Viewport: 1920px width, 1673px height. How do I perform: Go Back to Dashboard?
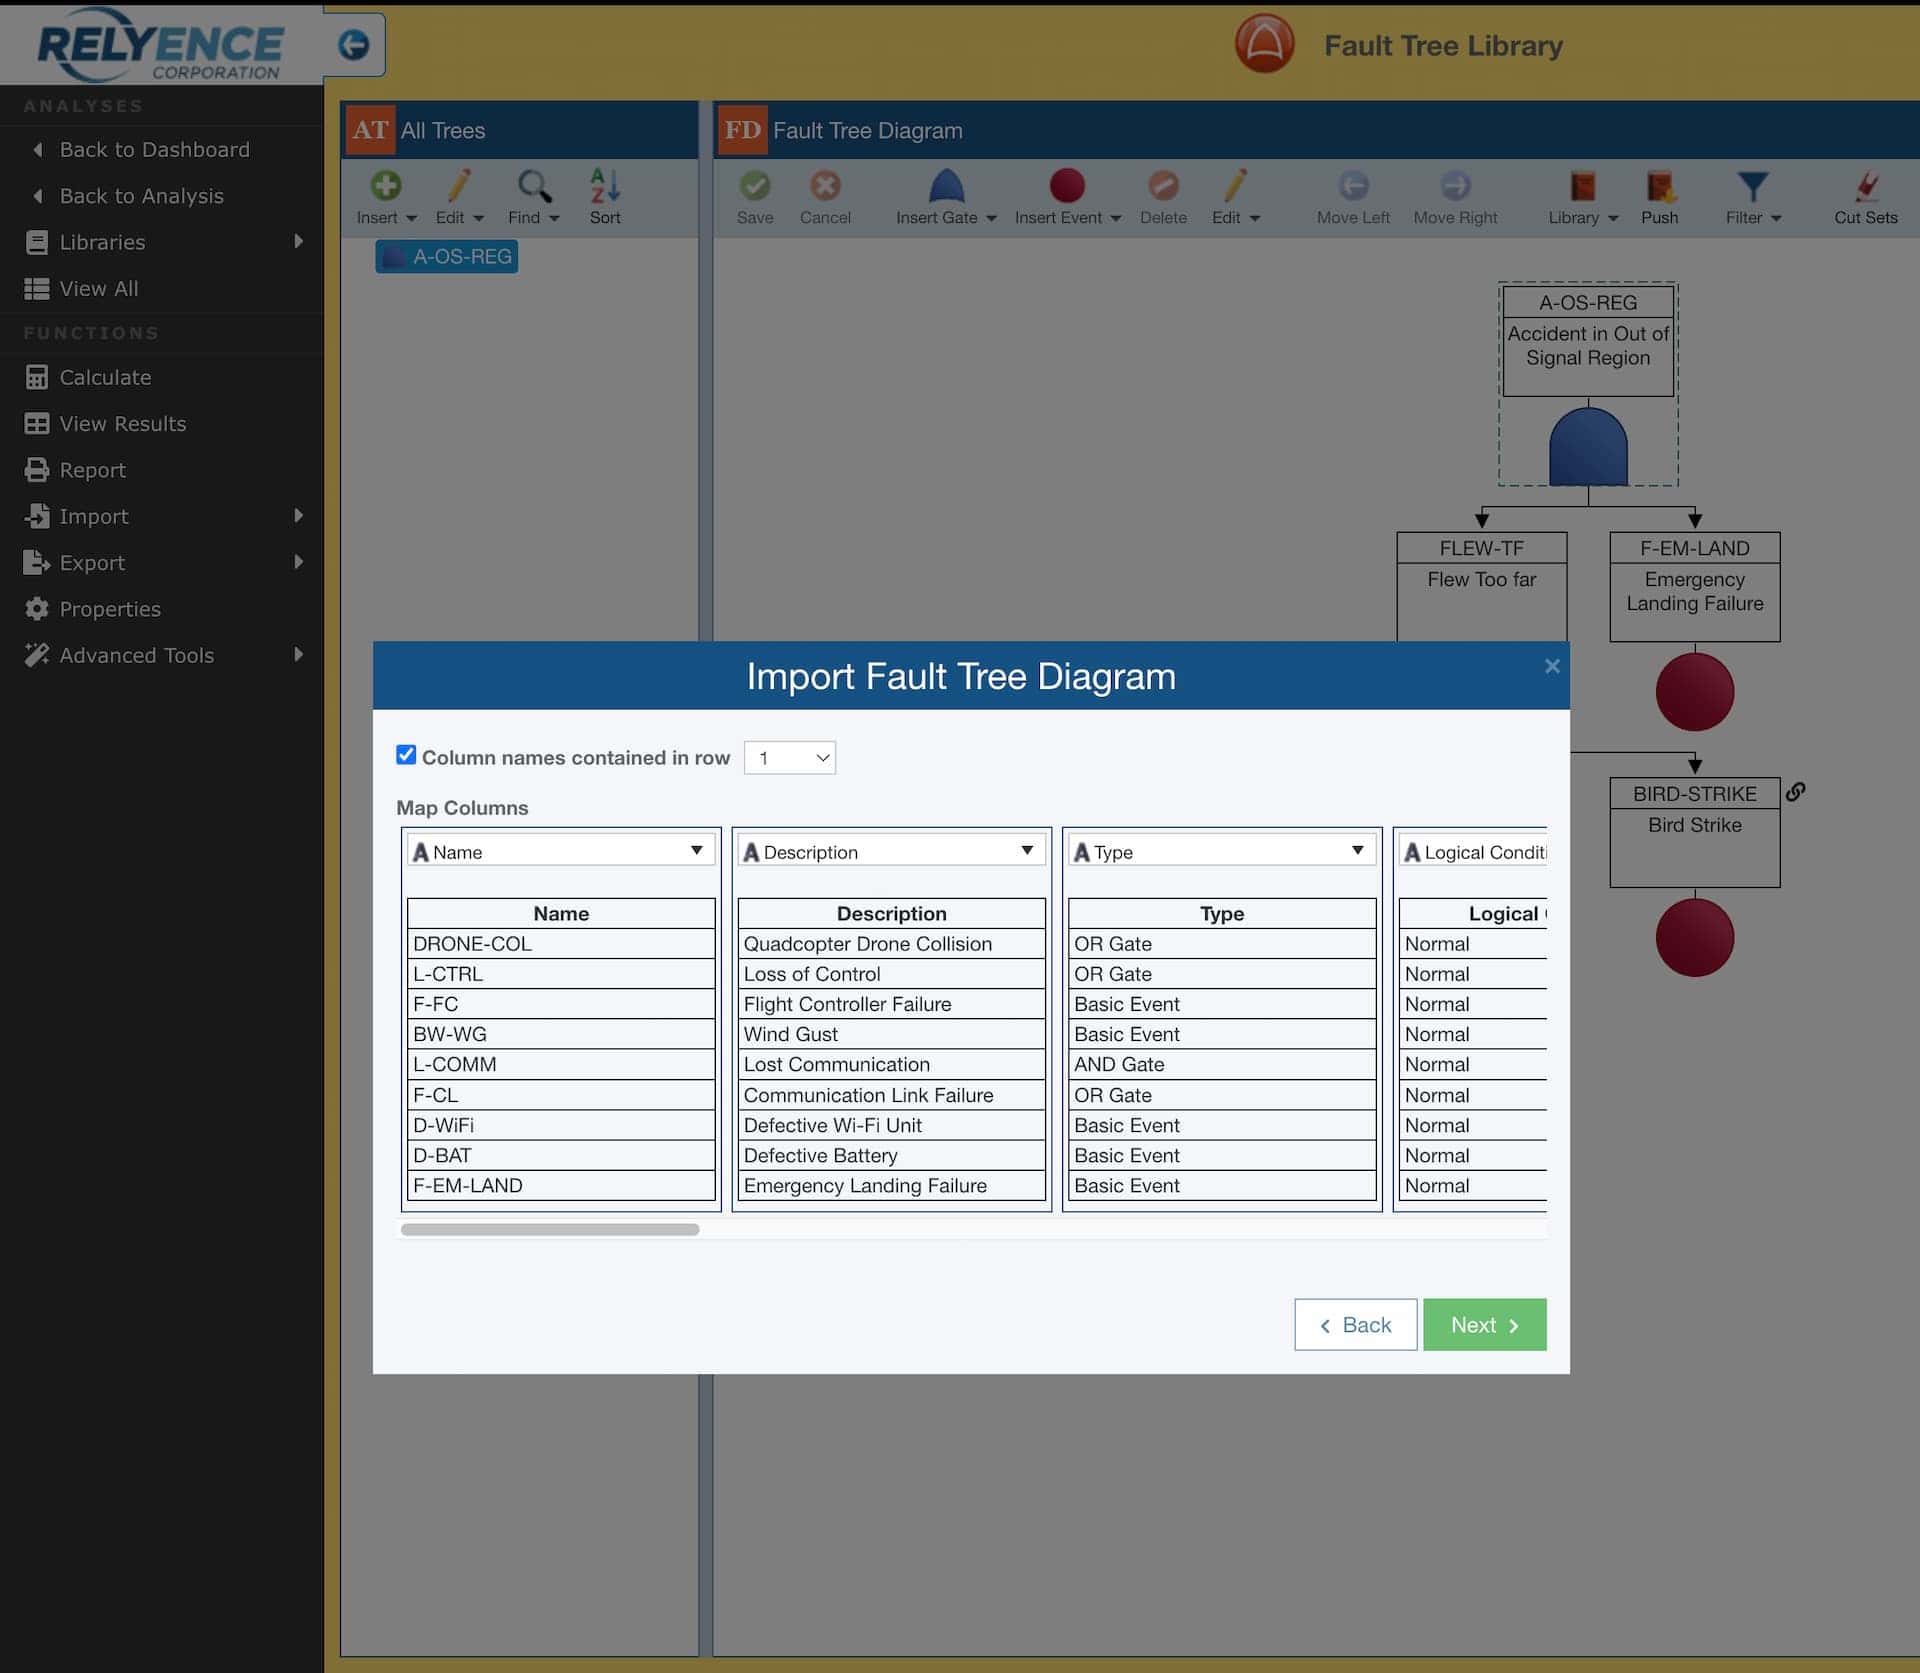[154, 149]
